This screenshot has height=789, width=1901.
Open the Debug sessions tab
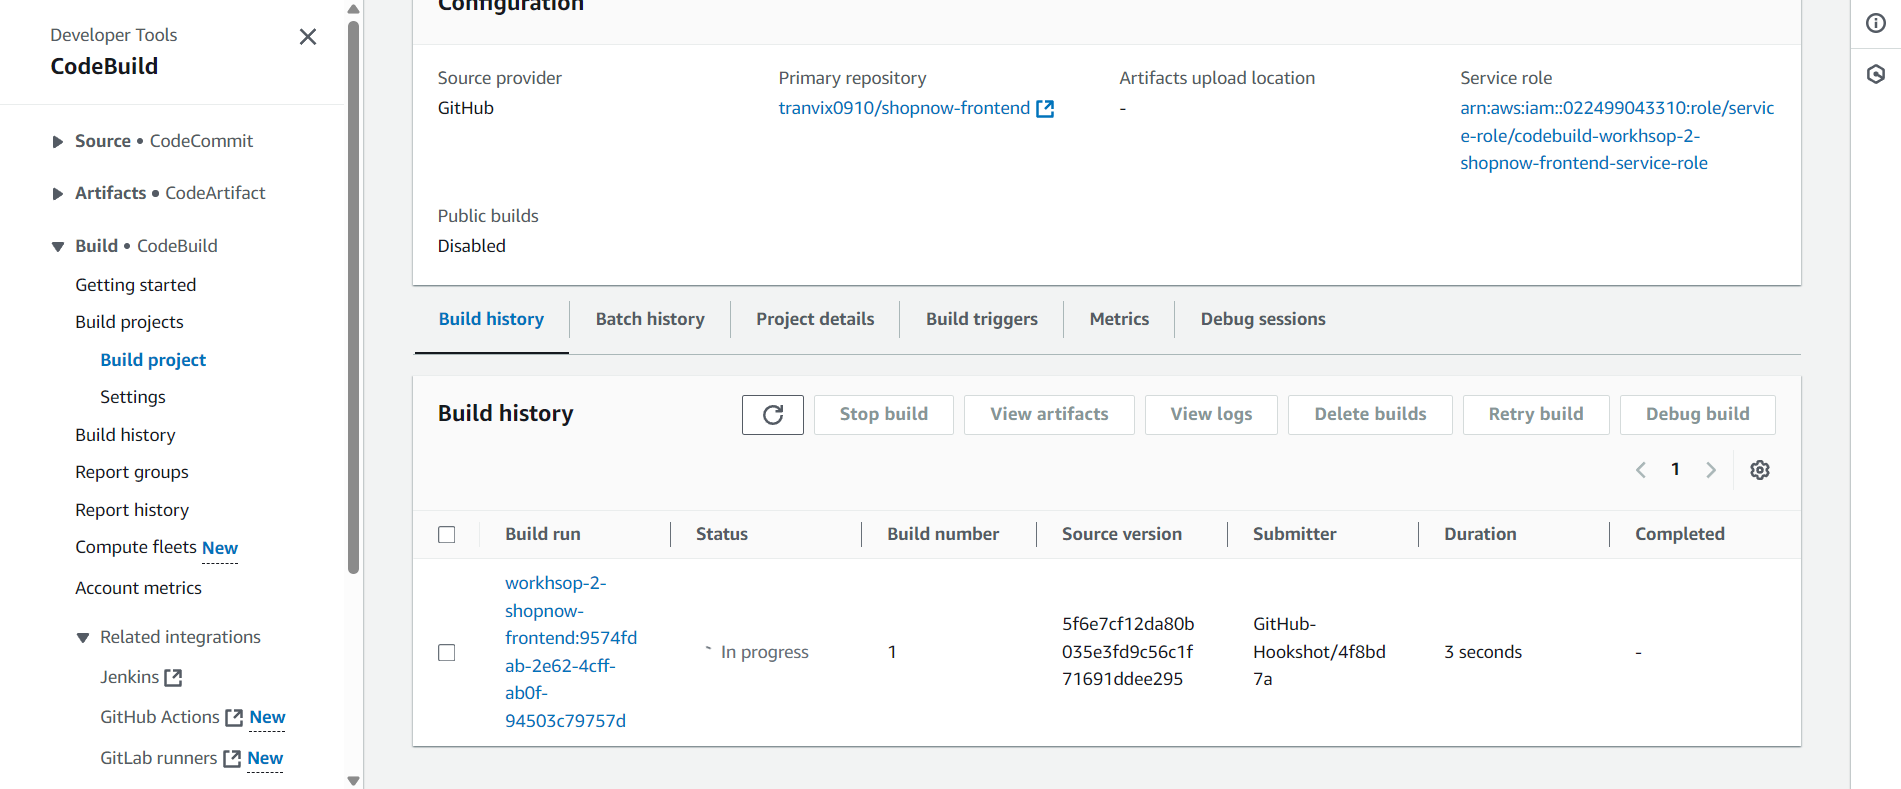pos(1263,319)
